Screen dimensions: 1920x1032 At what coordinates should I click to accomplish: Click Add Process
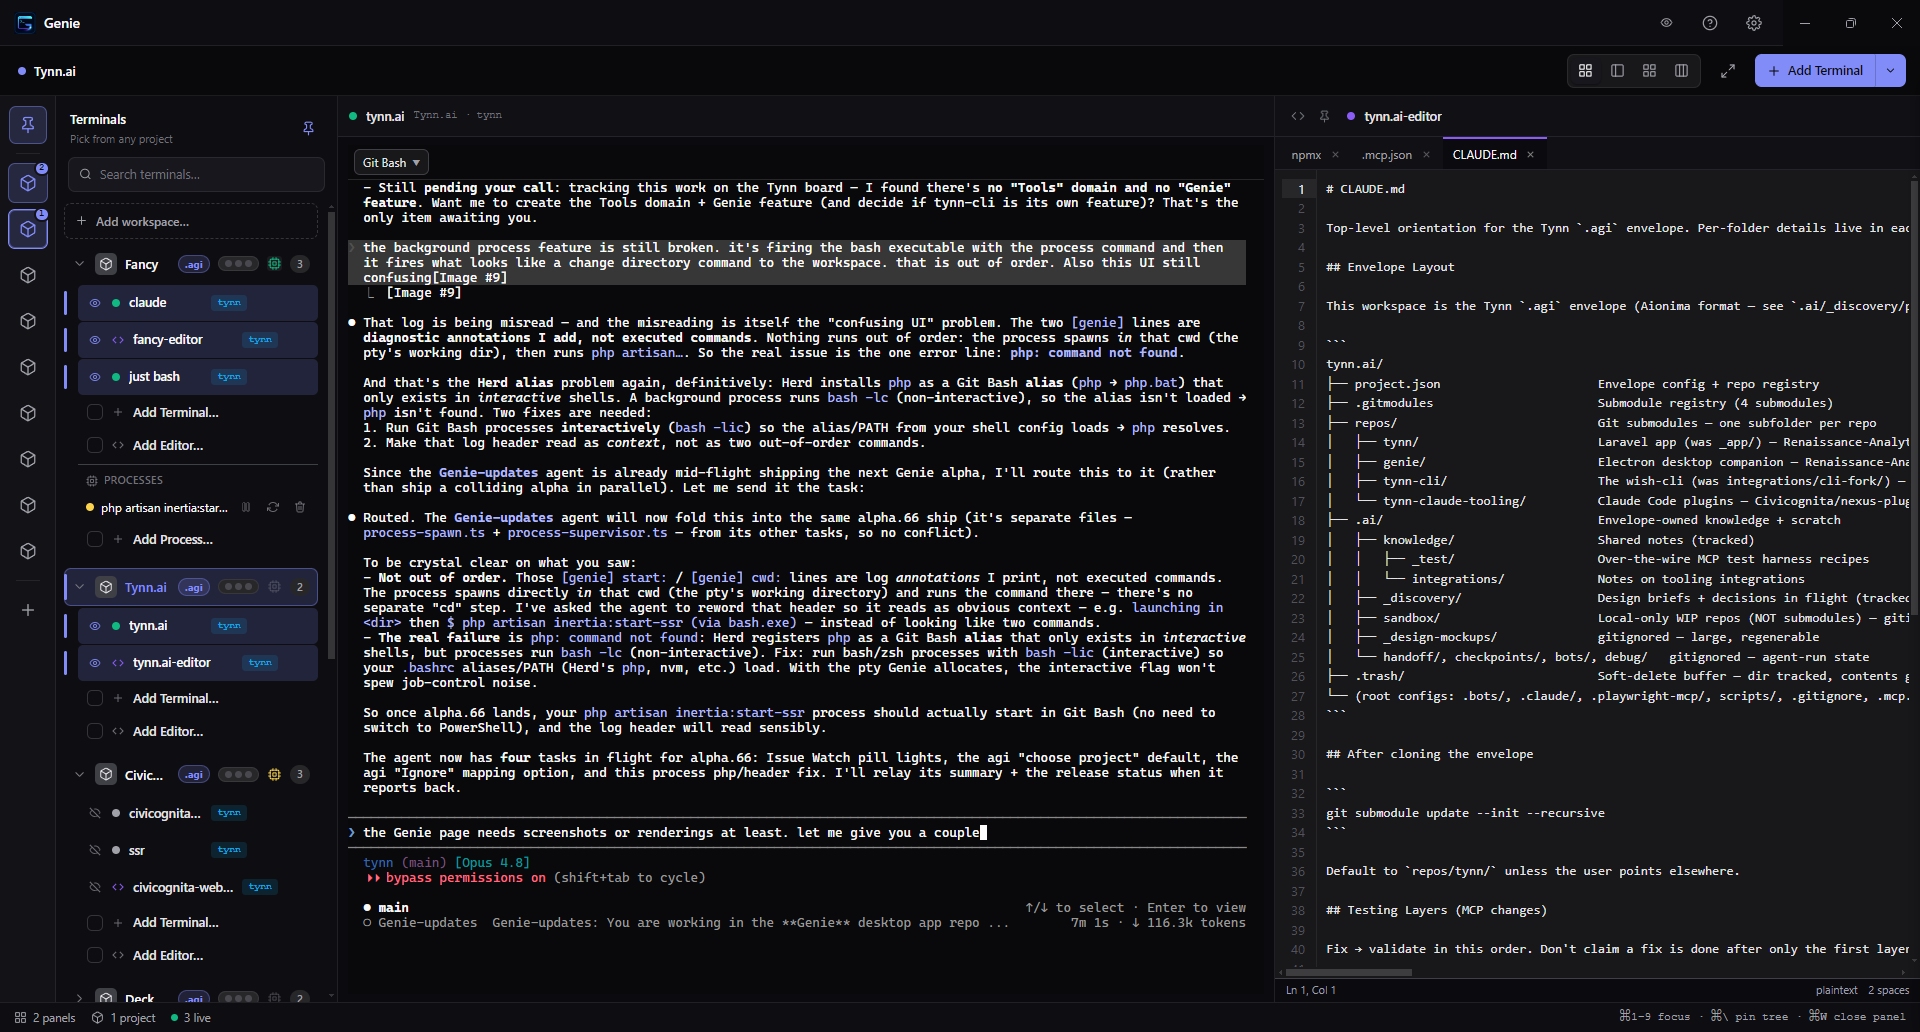[x=172, y=539]
